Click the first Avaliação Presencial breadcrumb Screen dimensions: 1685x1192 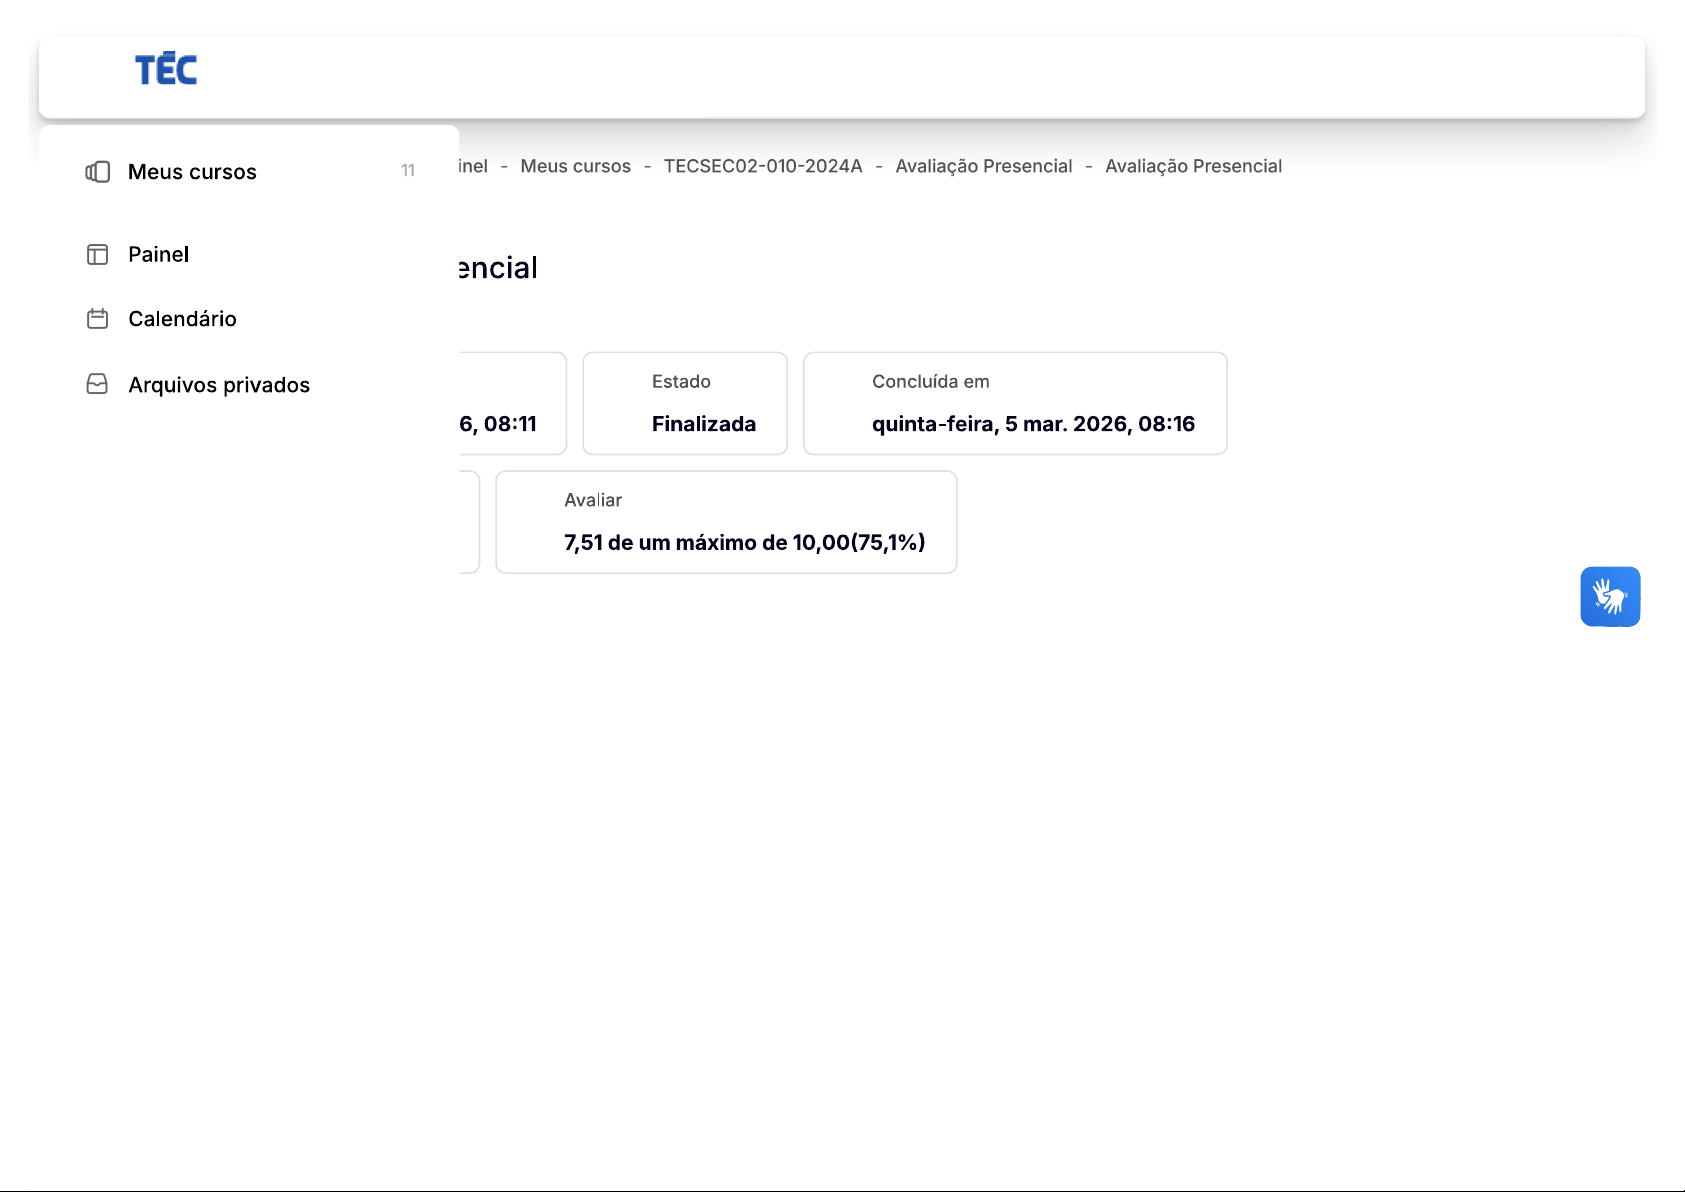coord(983,166)
